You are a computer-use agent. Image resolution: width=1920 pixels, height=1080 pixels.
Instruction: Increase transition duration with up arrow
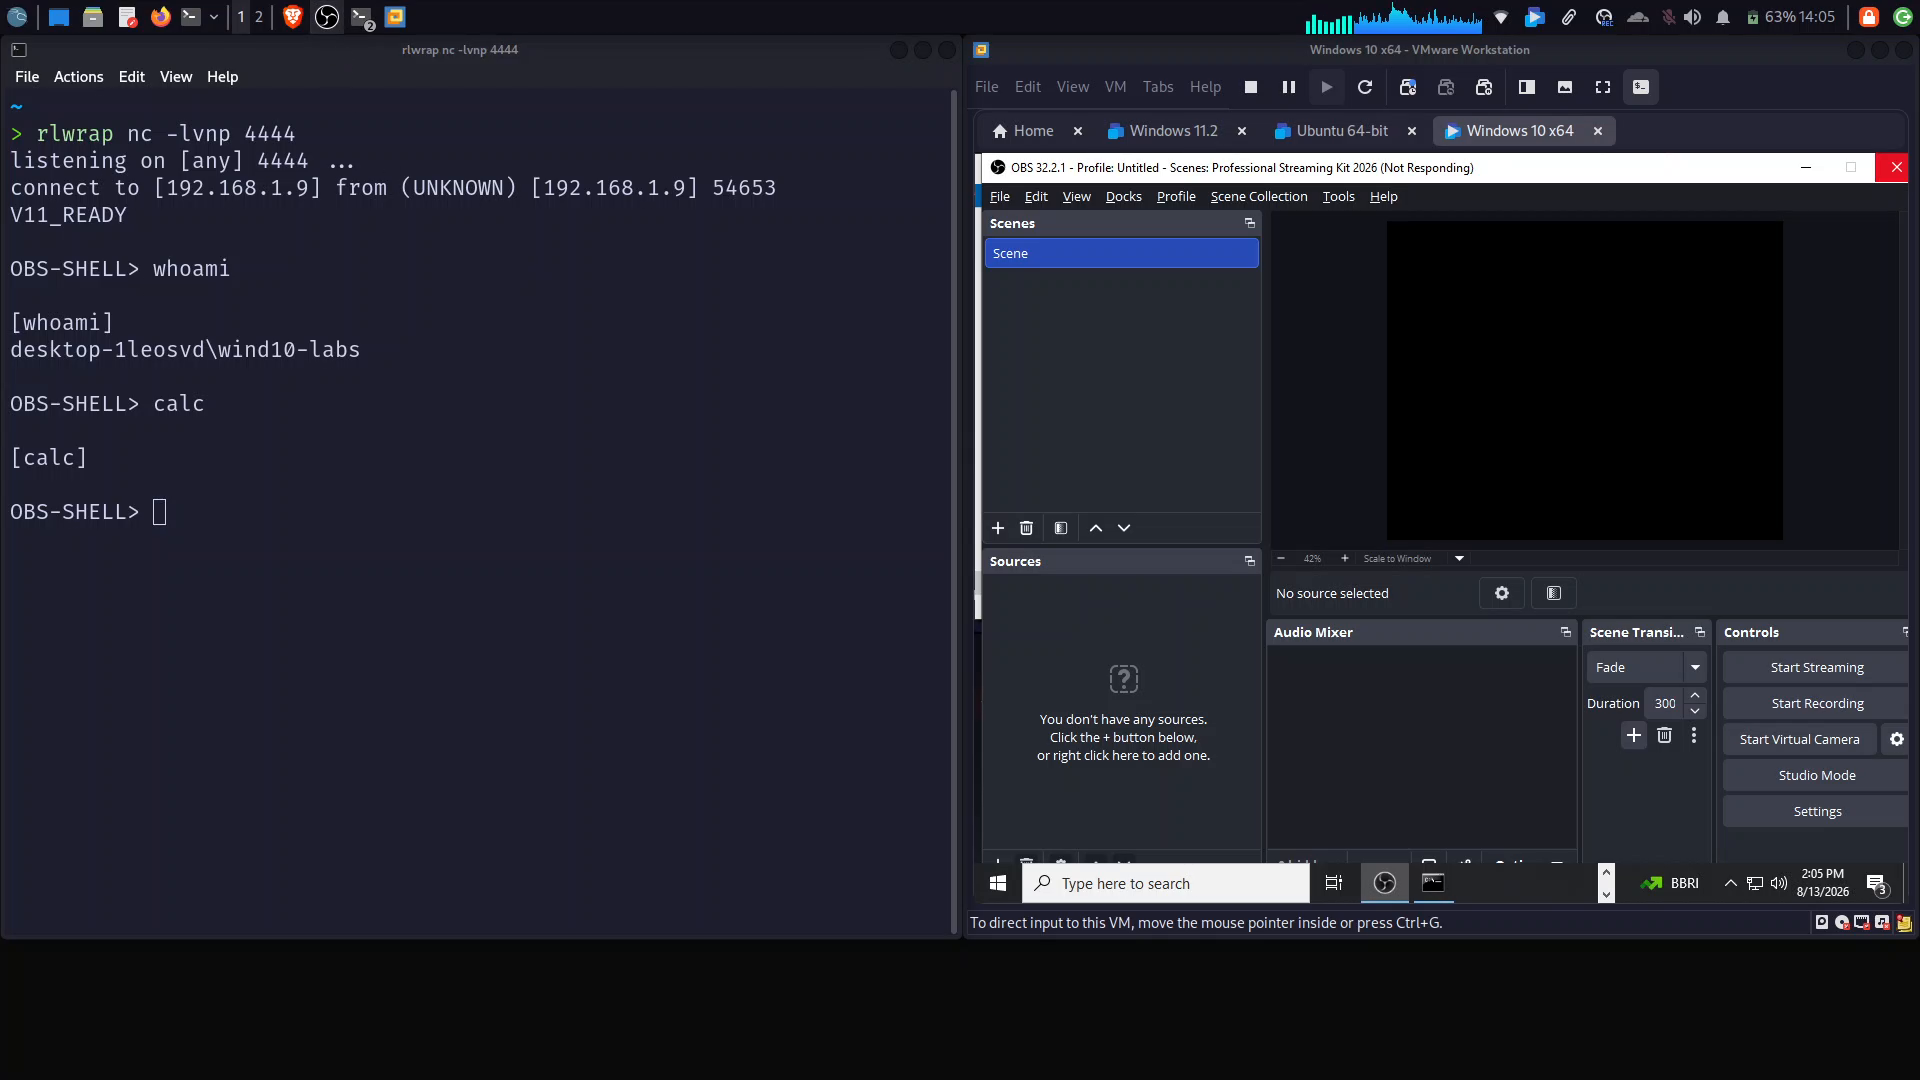(x=1695, y=696)
